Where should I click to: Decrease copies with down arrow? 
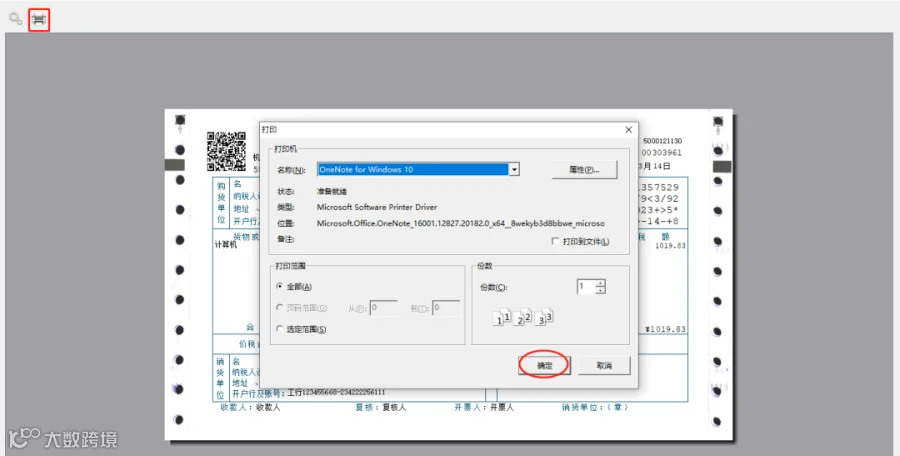pyautogui.click(x=600, y=289)
